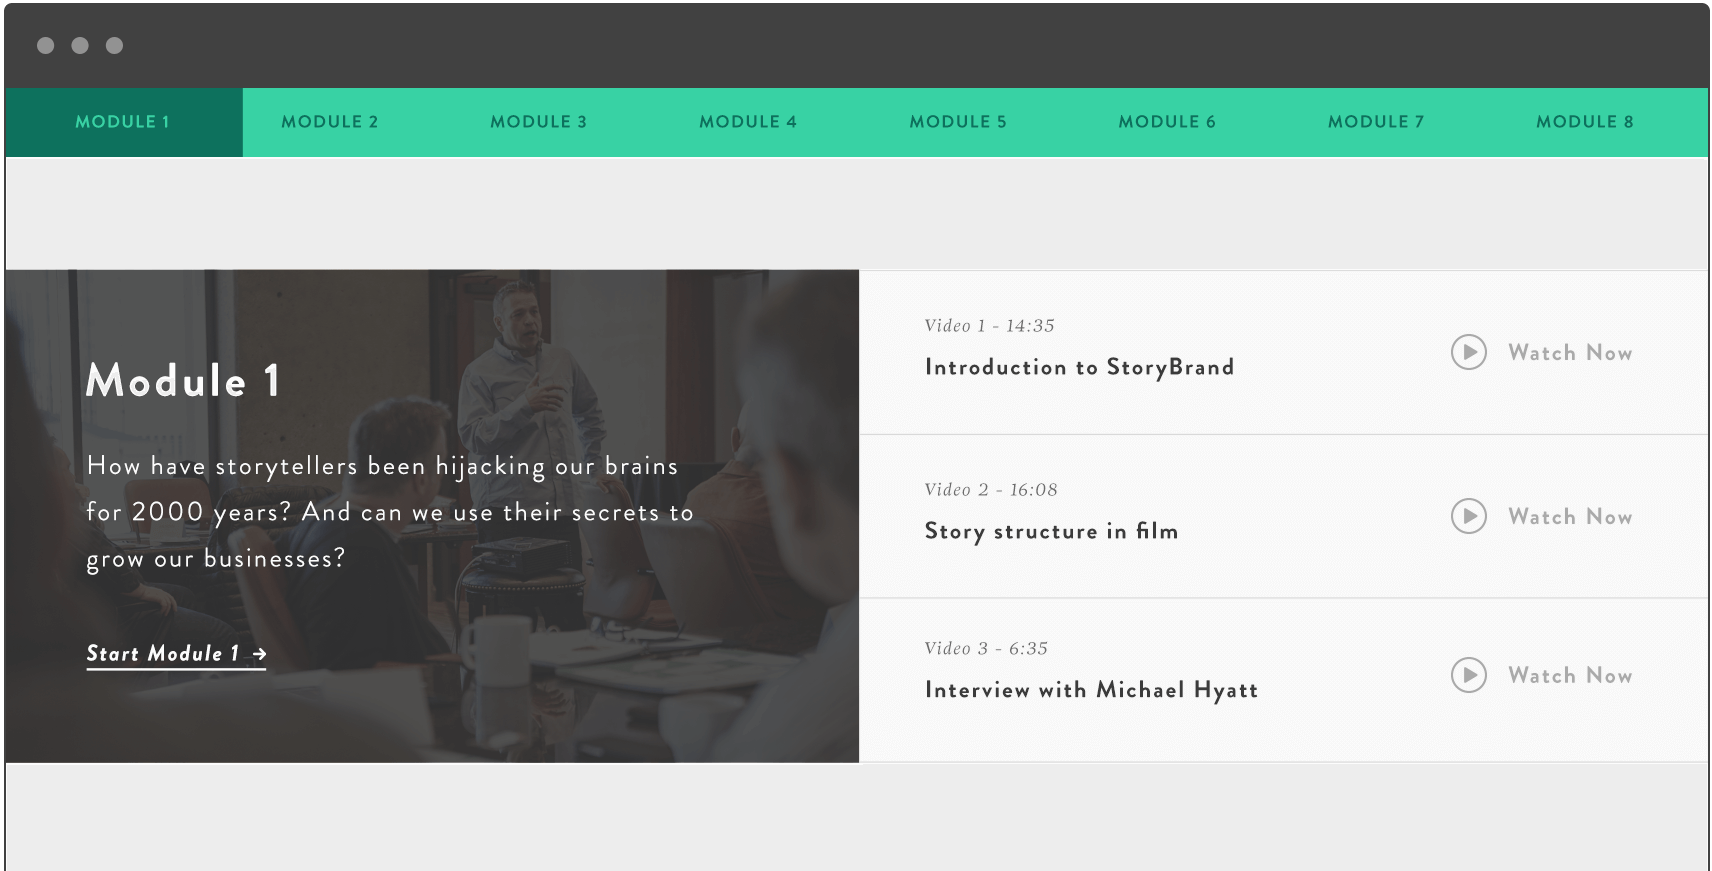Open the Module 5 tab
Viewport: 1712px width, 871px height.
tap(958, 122)
